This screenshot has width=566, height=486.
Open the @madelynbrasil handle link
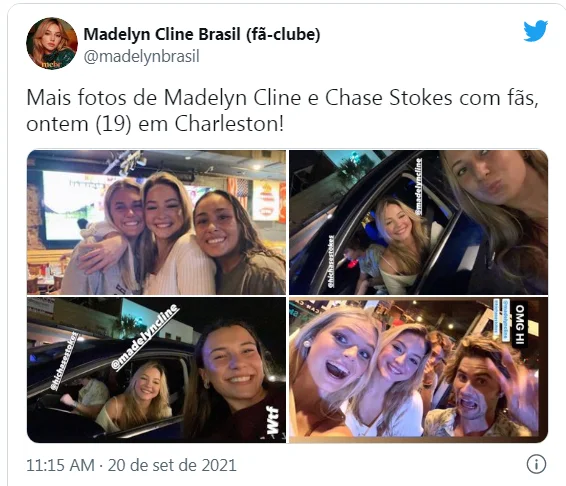pyautogui.click(x=142, y=57)
